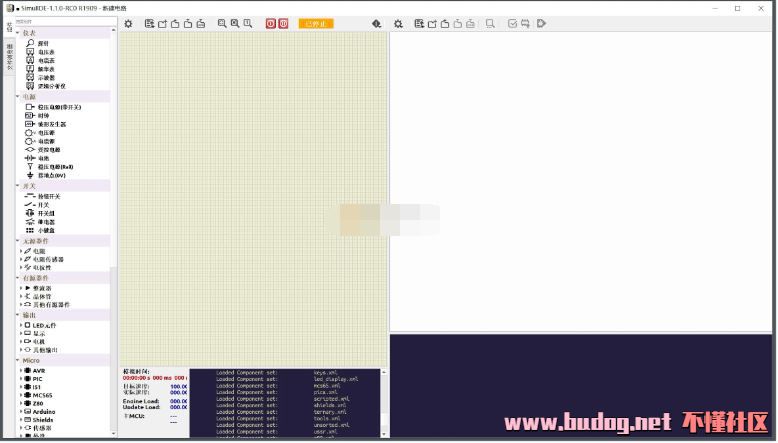Viewport: 778px width, 443px height.
Task: Click the first magnifier zoom icon
Action: pos(222,23)
